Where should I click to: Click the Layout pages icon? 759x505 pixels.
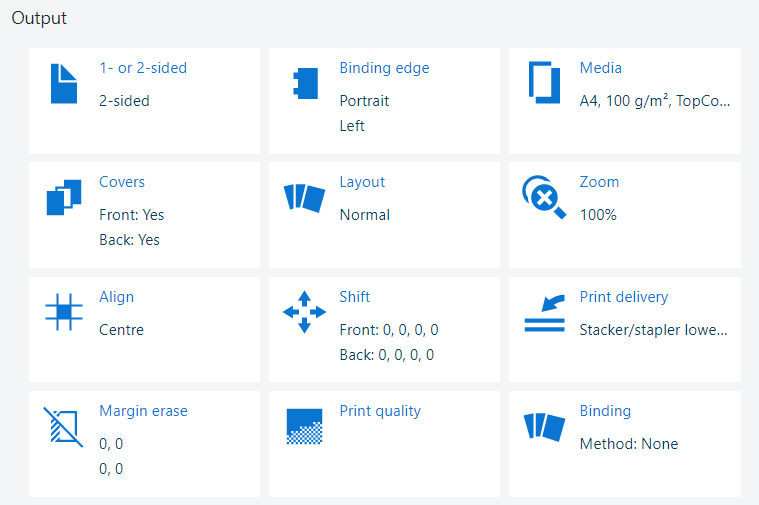click(x=304, y=197)
